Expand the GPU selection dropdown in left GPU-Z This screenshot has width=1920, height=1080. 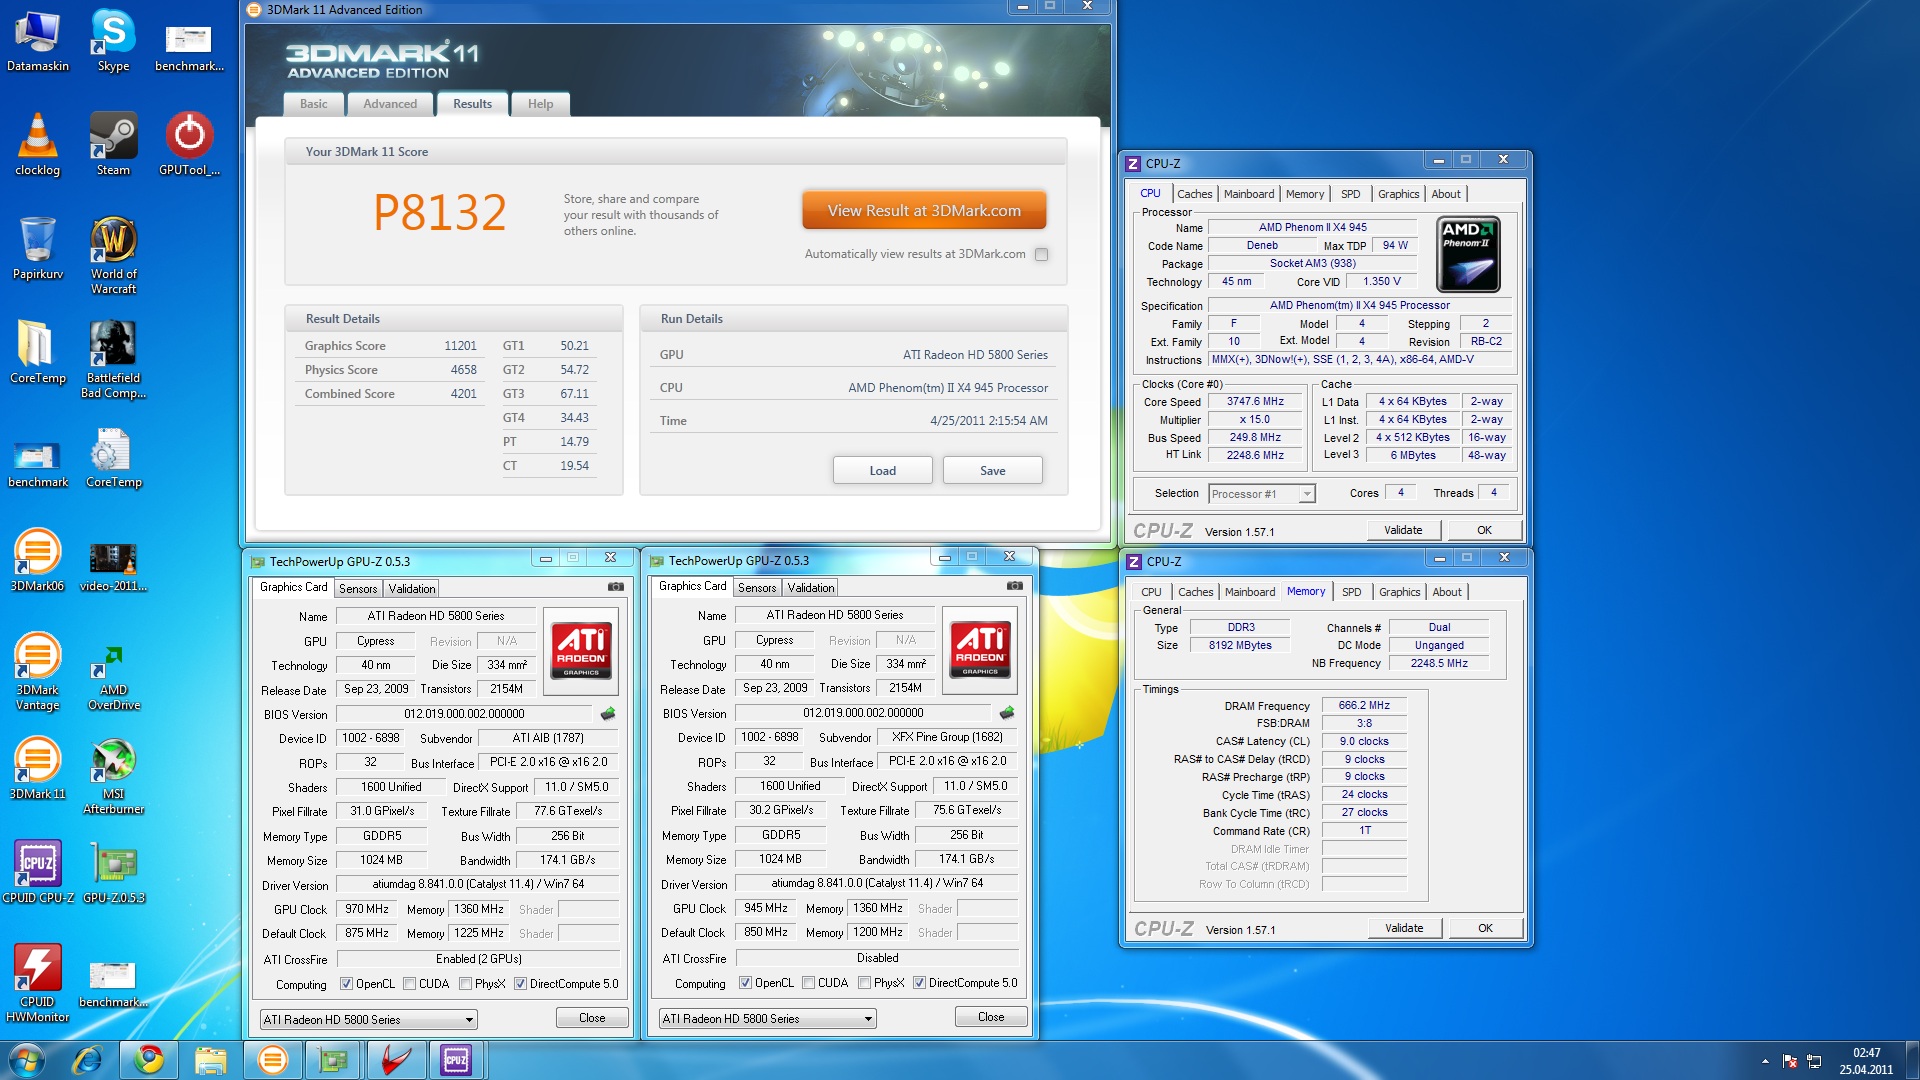pyautogui.click(x=468, y=1020)
